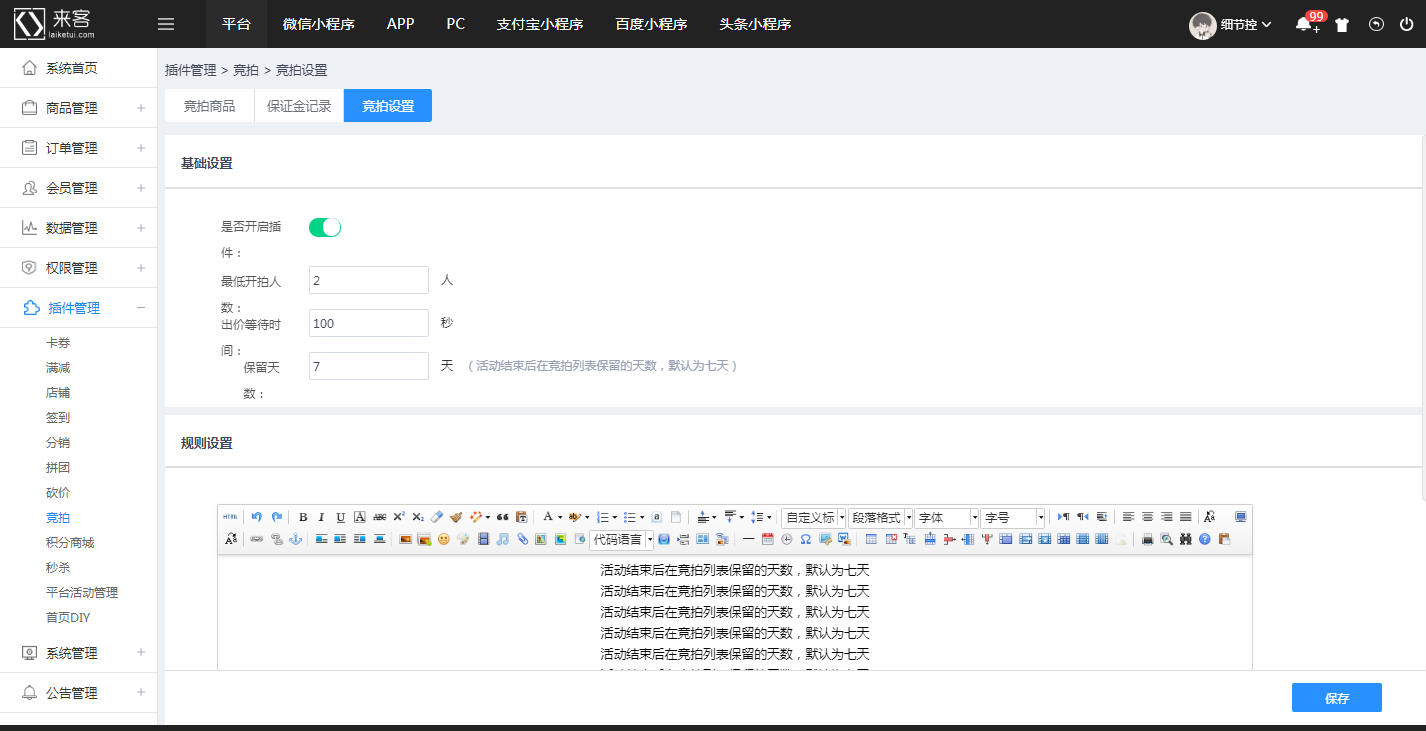
Task: Open 自定义标题 dropdown
Action: tap(813, 518)
